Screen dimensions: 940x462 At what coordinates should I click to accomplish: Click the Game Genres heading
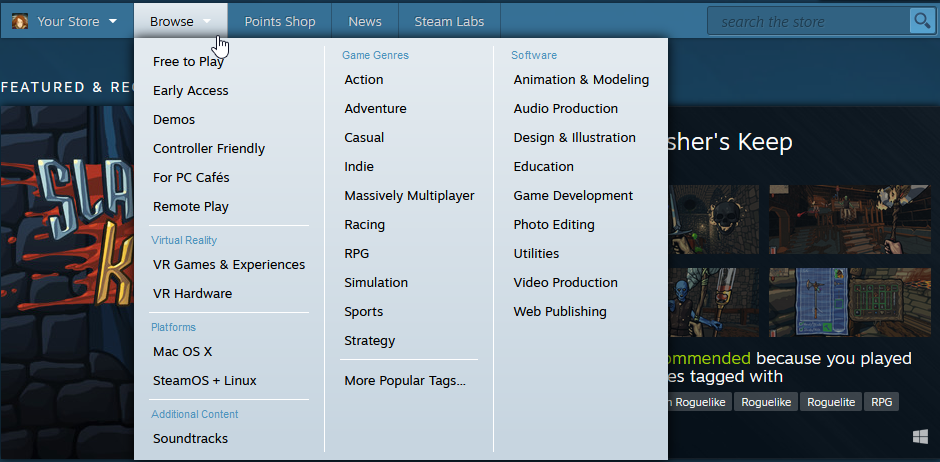coord(375,55)
